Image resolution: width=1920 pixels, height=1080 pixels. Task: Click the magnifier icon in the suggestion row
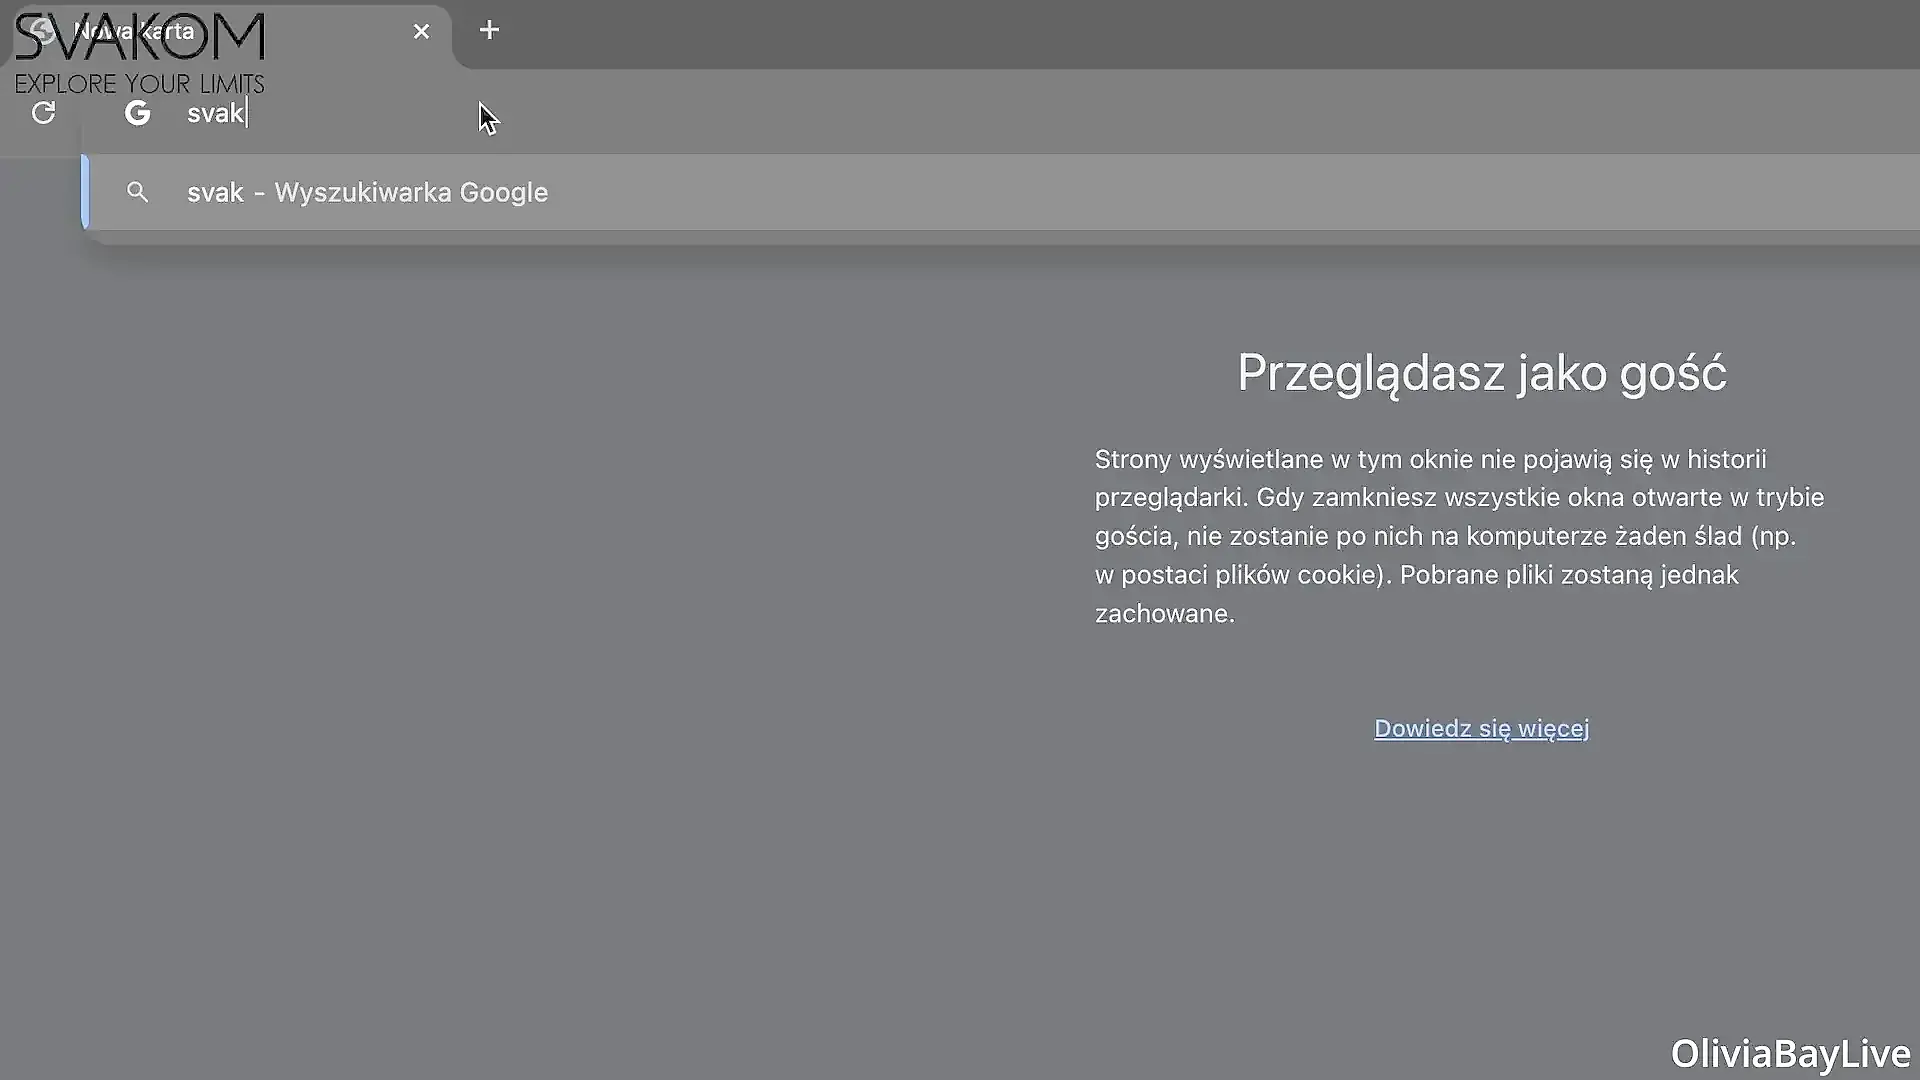point(137,192)
